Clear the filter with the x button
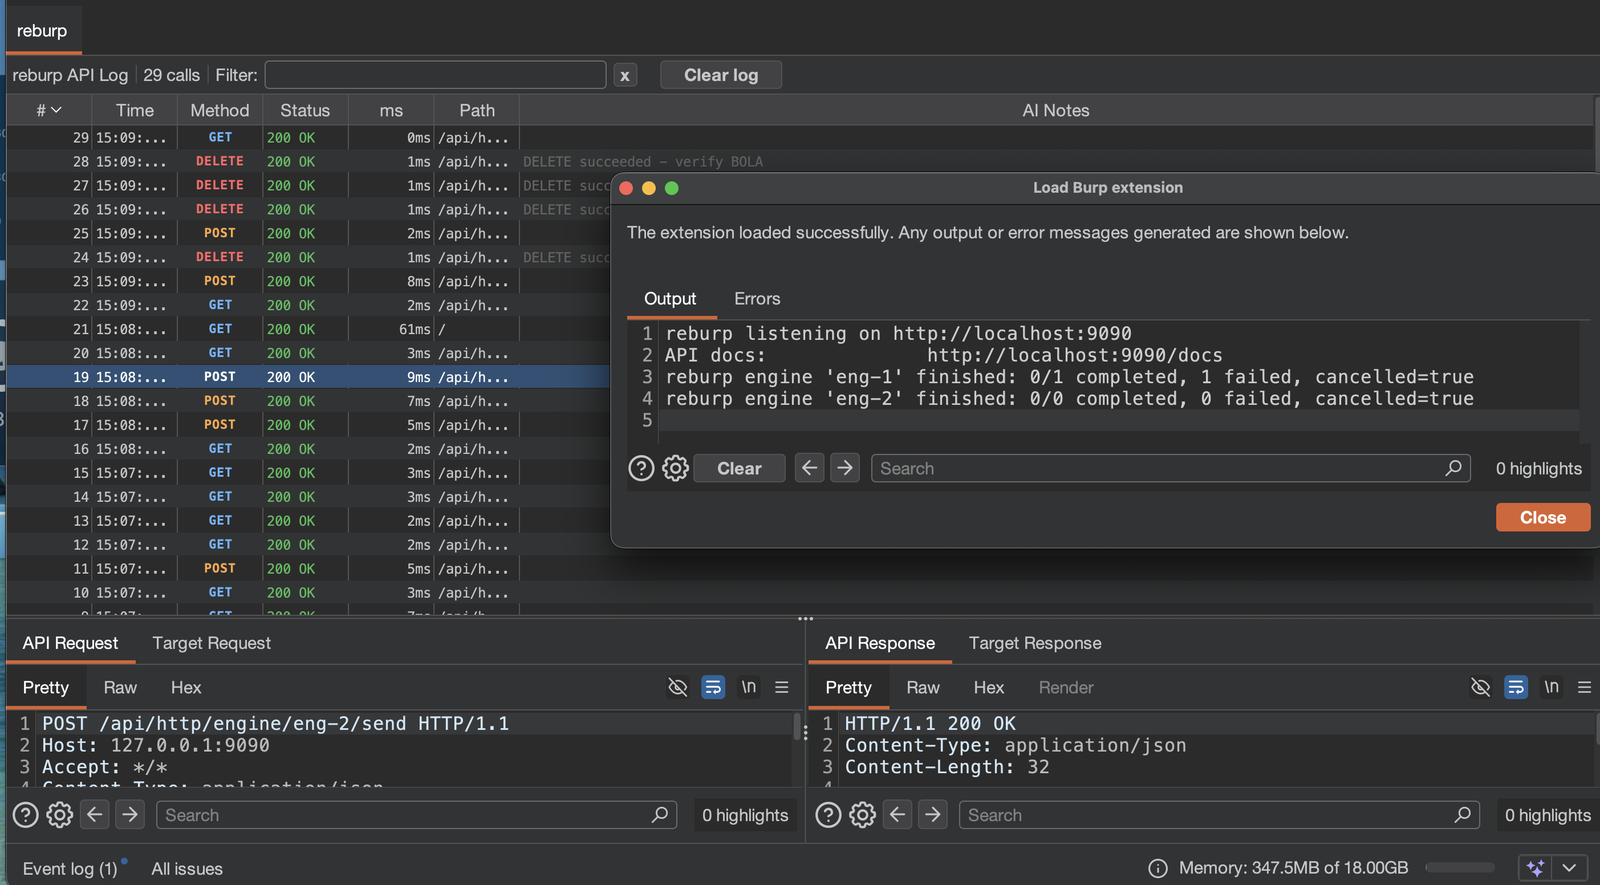 625,75
